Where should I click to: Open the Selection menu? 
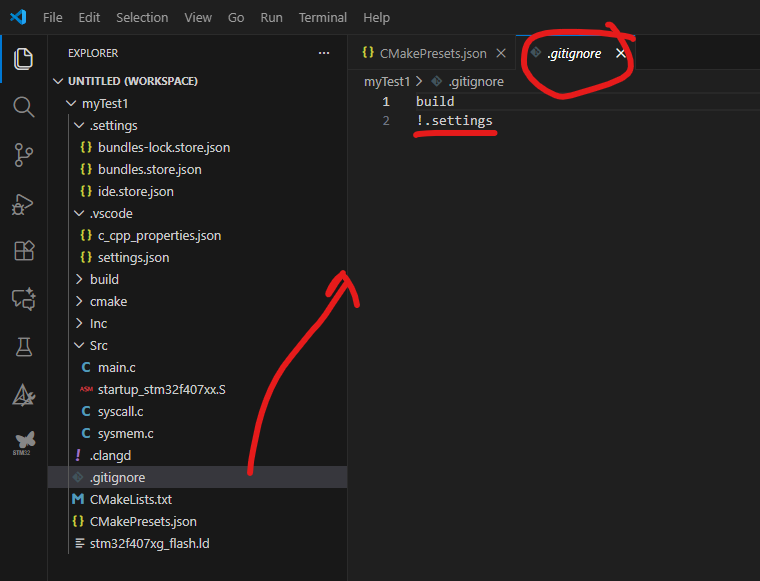(142, 17)
